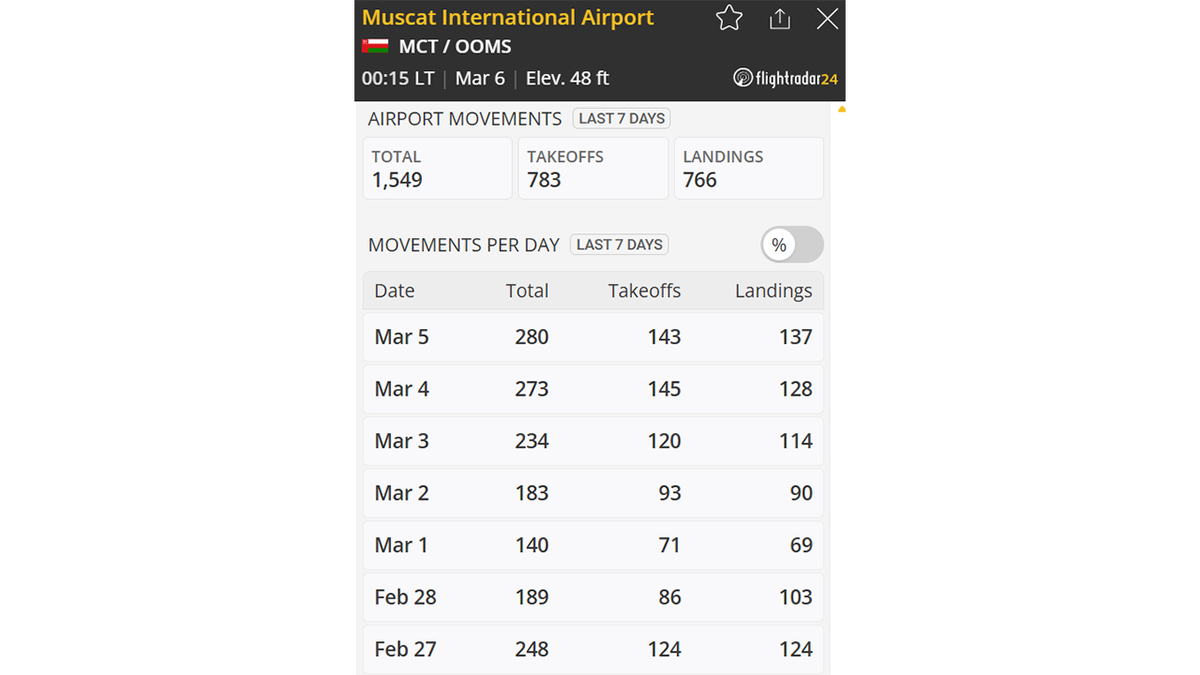Click the Muscat International Airport title
The width and height of the screenshot is (1200, 675).
(x=508, y=17)
